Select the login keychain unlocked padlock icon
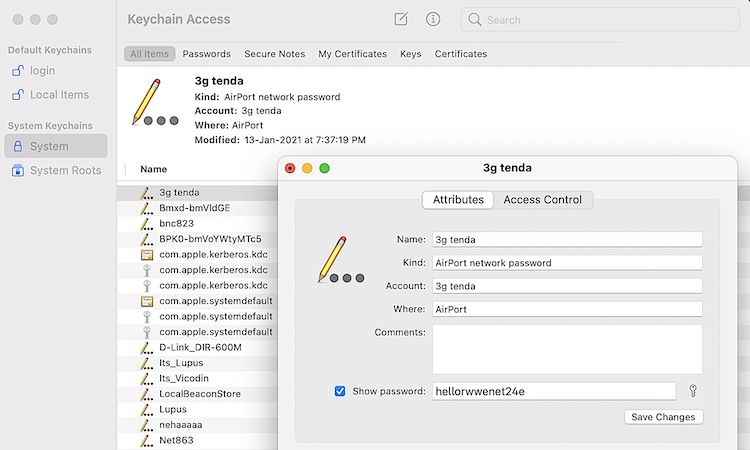Image resolution: width=750 pixels, height=450 pixels. (18, 71)
